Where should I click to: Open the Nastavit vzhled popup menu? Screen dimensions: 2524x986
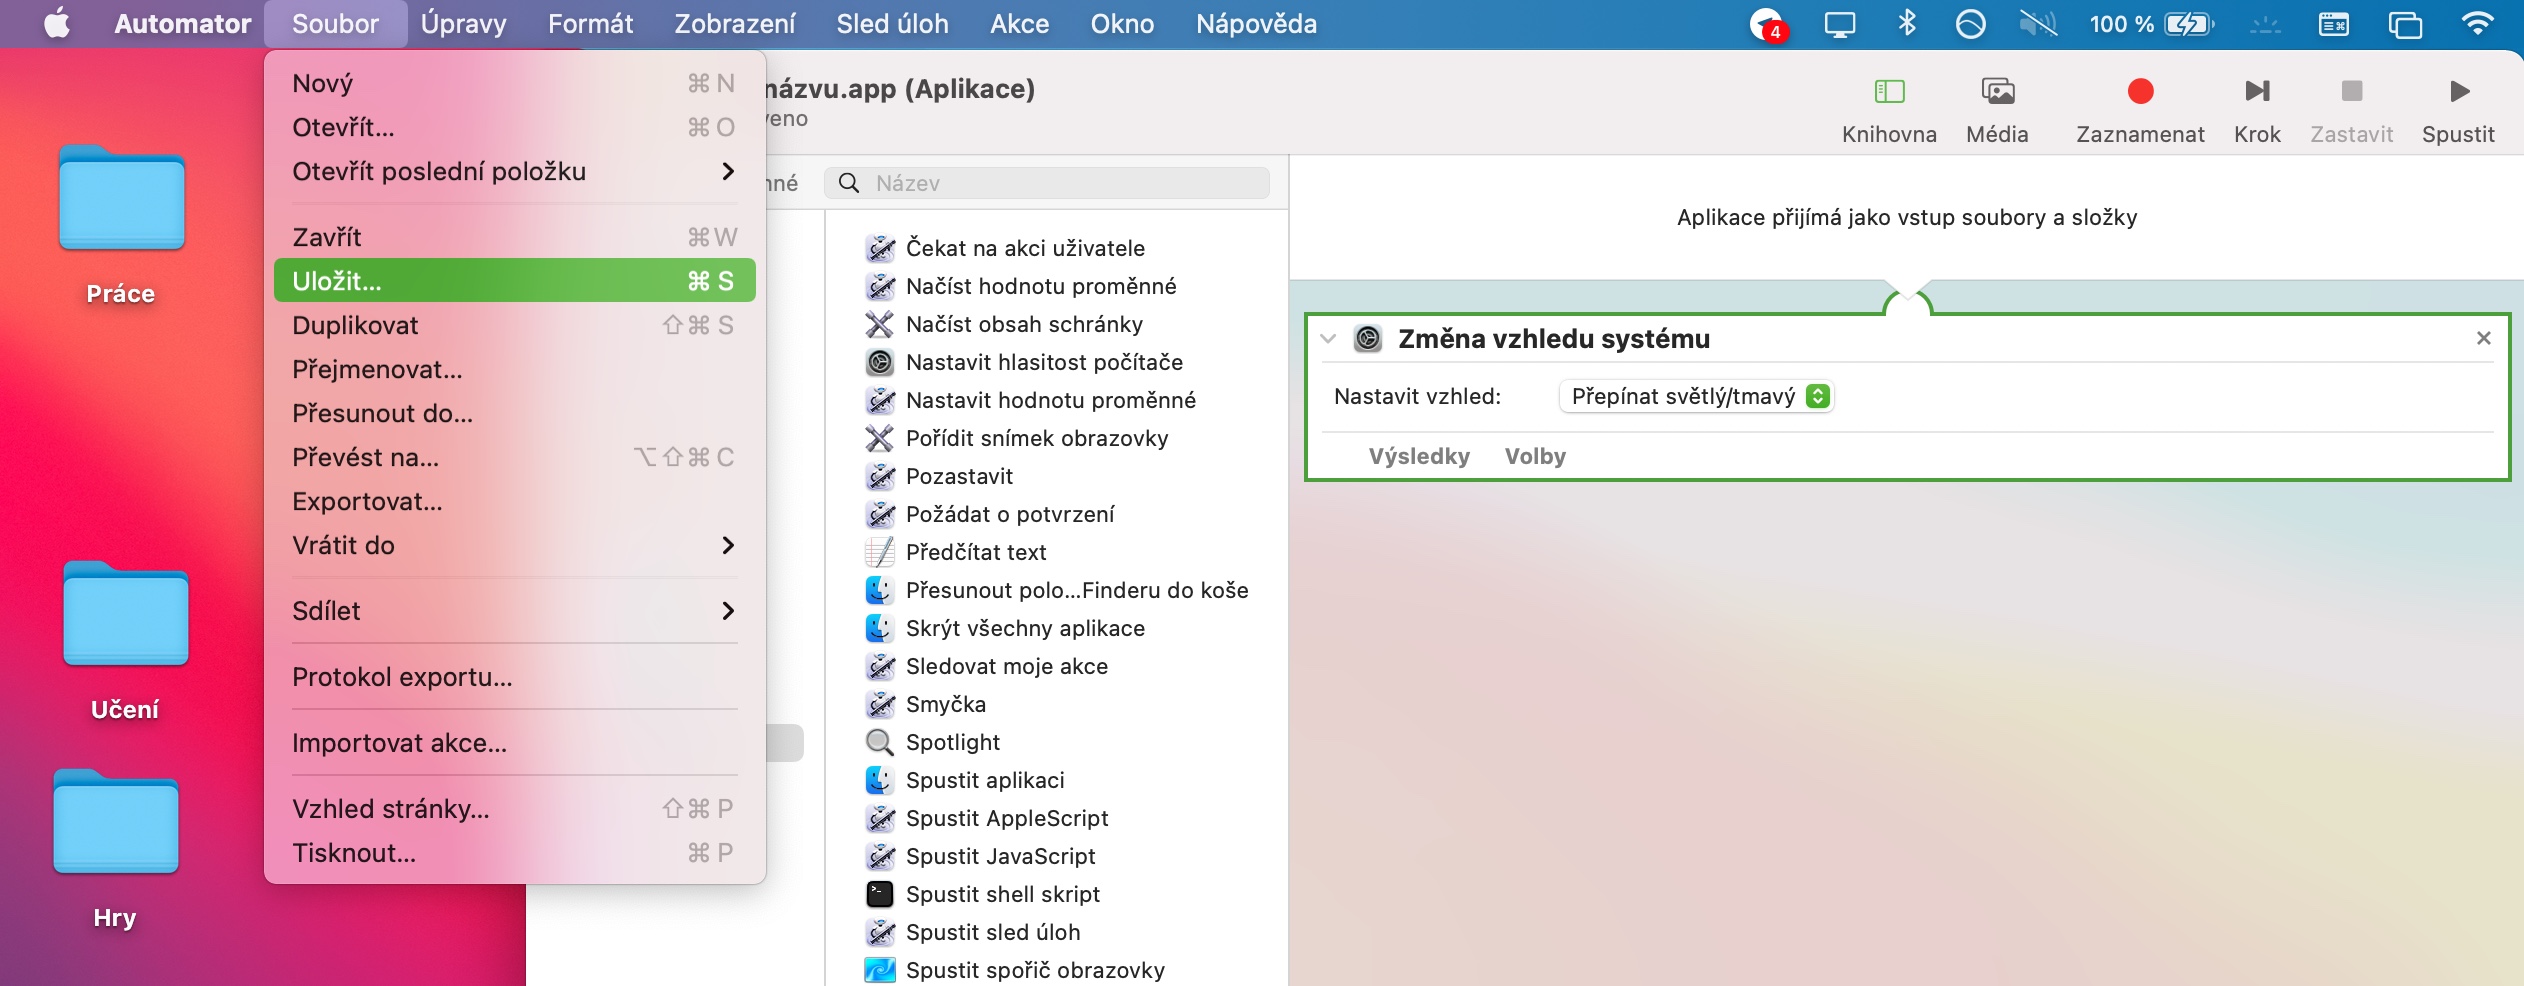(x=1697, y=397)
